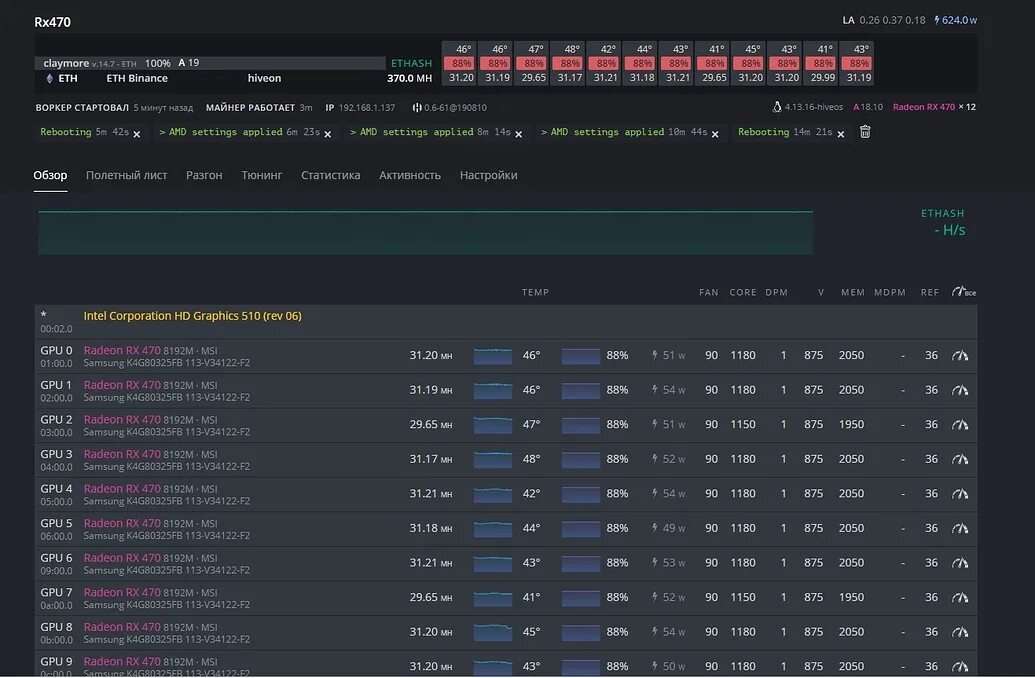The image size is (1035, 678).
Task: Click the power consumption lightning icon 624.0 w
Action: 937,20
